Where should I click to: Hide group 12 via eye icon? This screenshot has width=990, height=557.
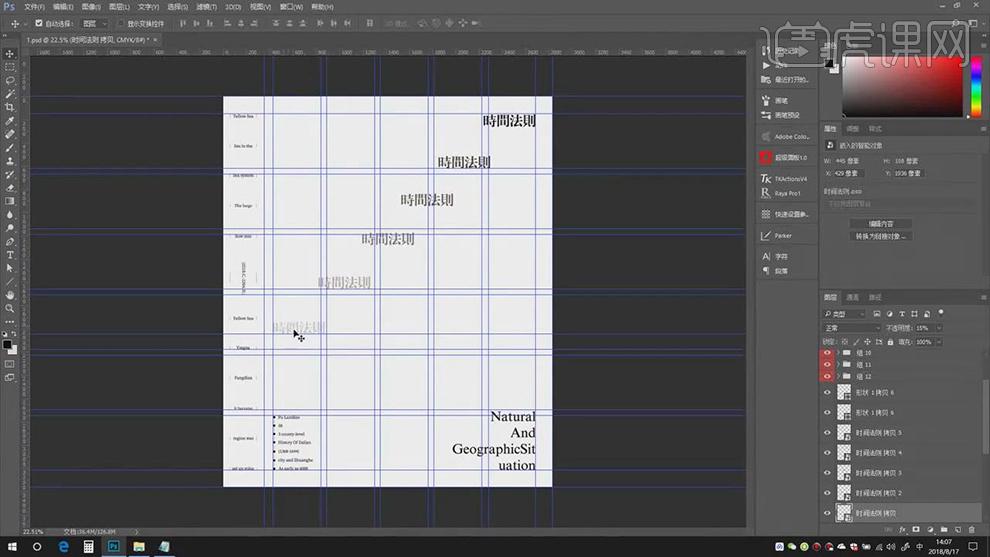click(x=827, y=376)
